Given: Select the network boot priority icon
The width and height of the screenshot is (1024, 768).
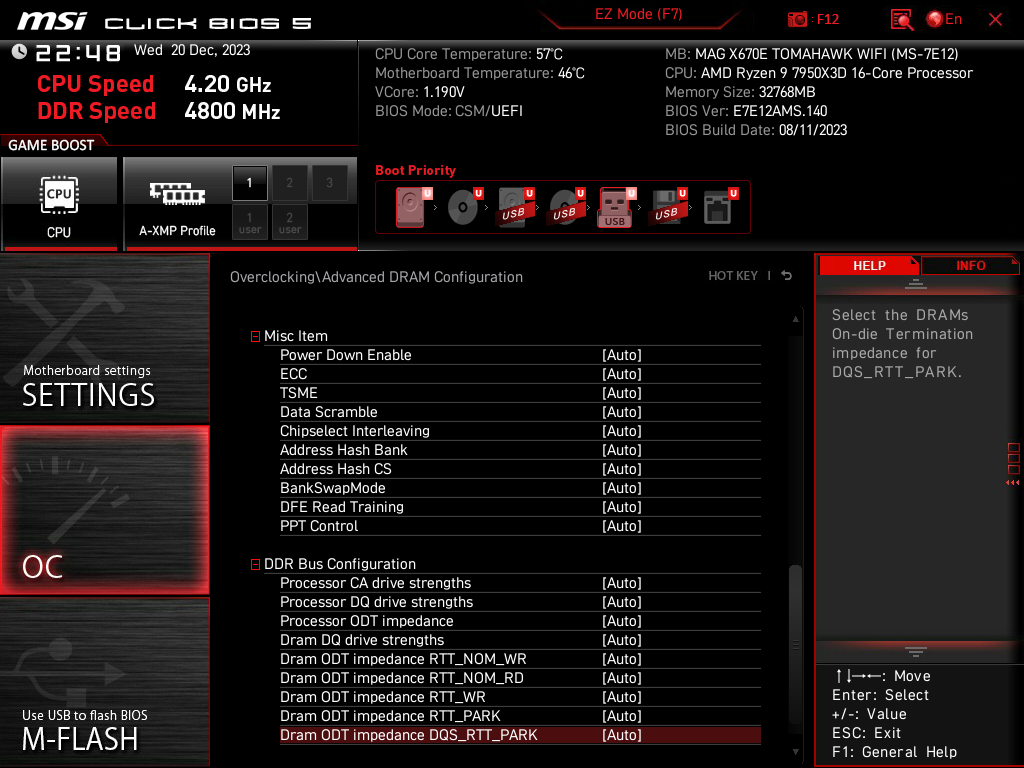Looking at the screenshot, I should [720, 207].
